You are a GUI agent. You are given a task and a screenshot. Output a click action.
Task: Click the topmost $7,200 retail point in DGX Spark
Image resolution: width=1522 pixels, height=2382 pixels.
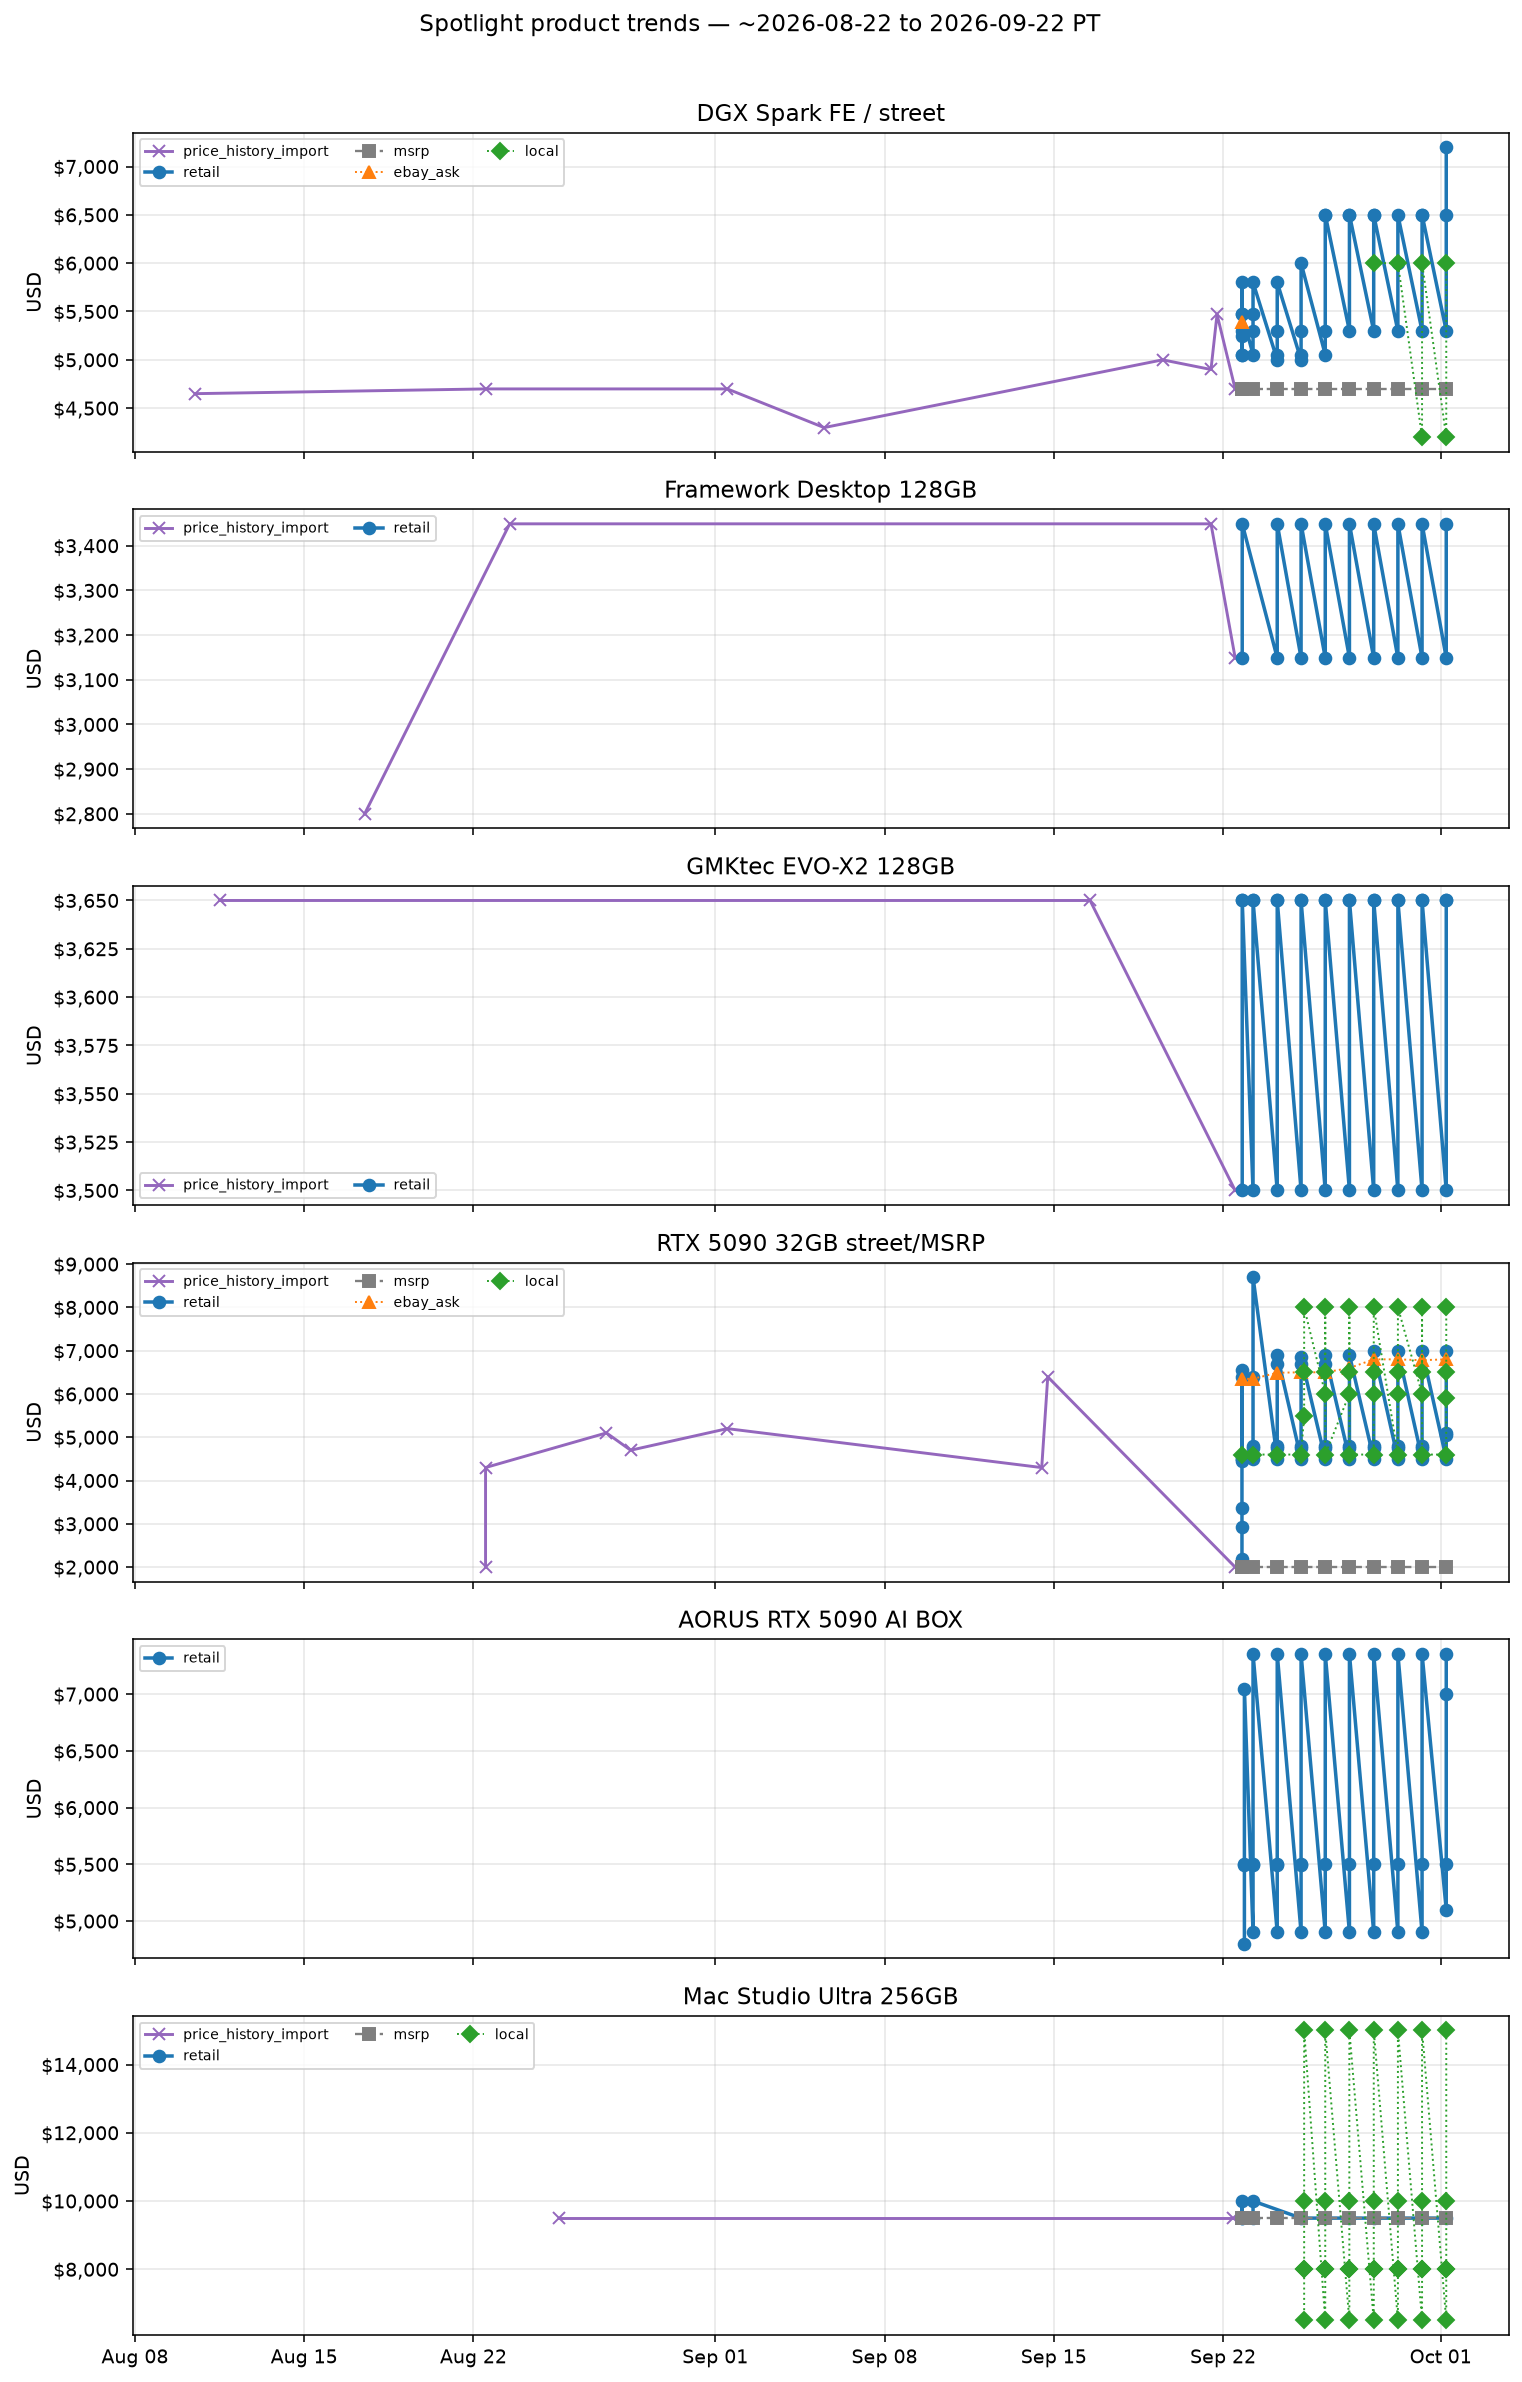[x=1446, y=148]
